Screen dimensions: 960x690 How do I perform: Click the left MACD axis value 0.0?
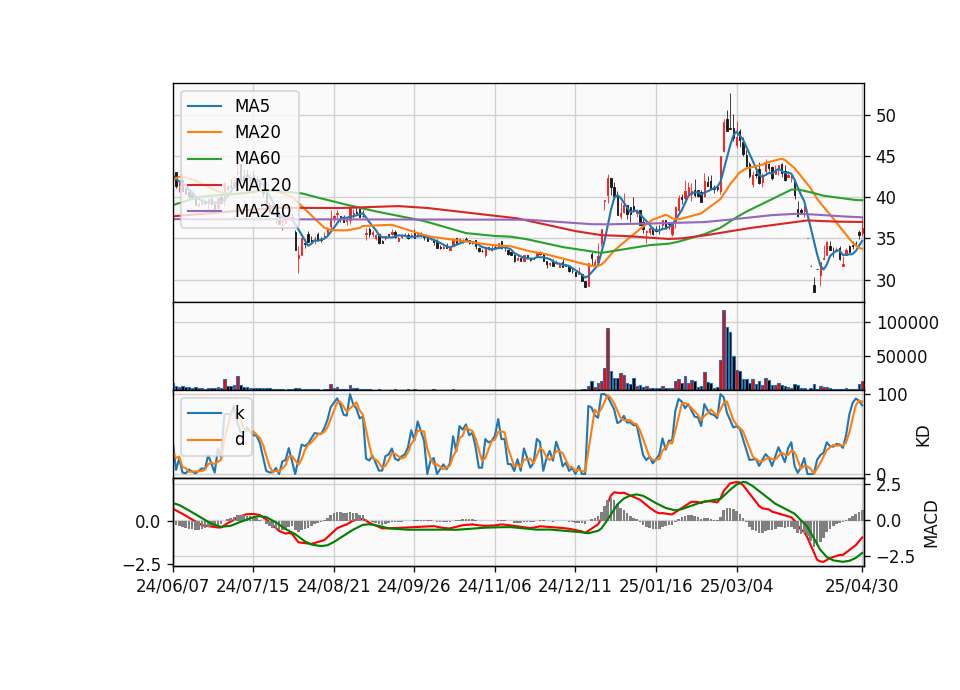tap(148, 522)
